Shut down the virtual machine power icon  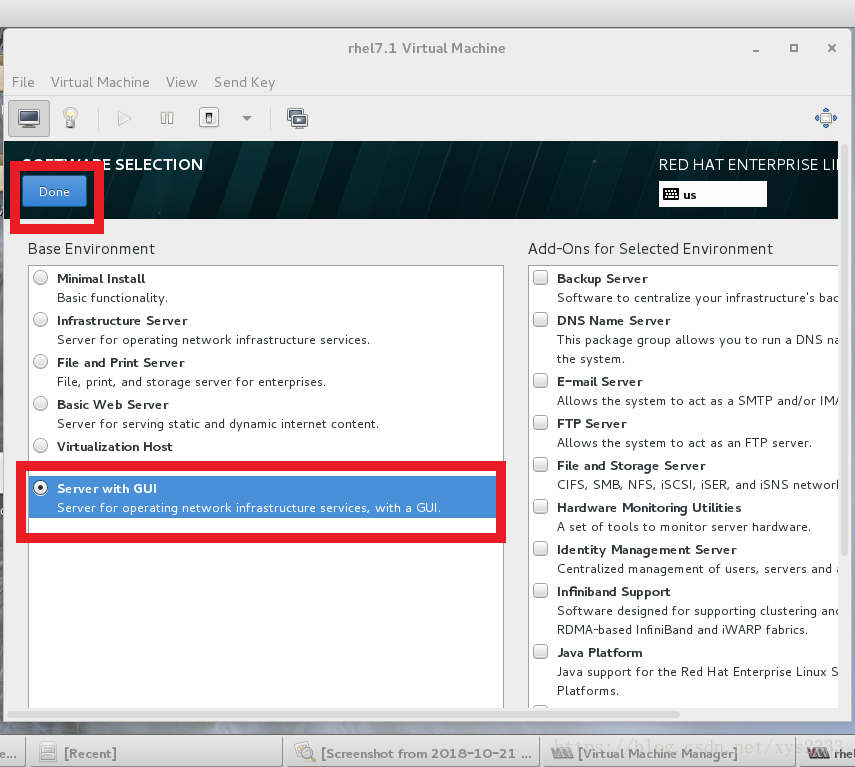click(209, 118)
